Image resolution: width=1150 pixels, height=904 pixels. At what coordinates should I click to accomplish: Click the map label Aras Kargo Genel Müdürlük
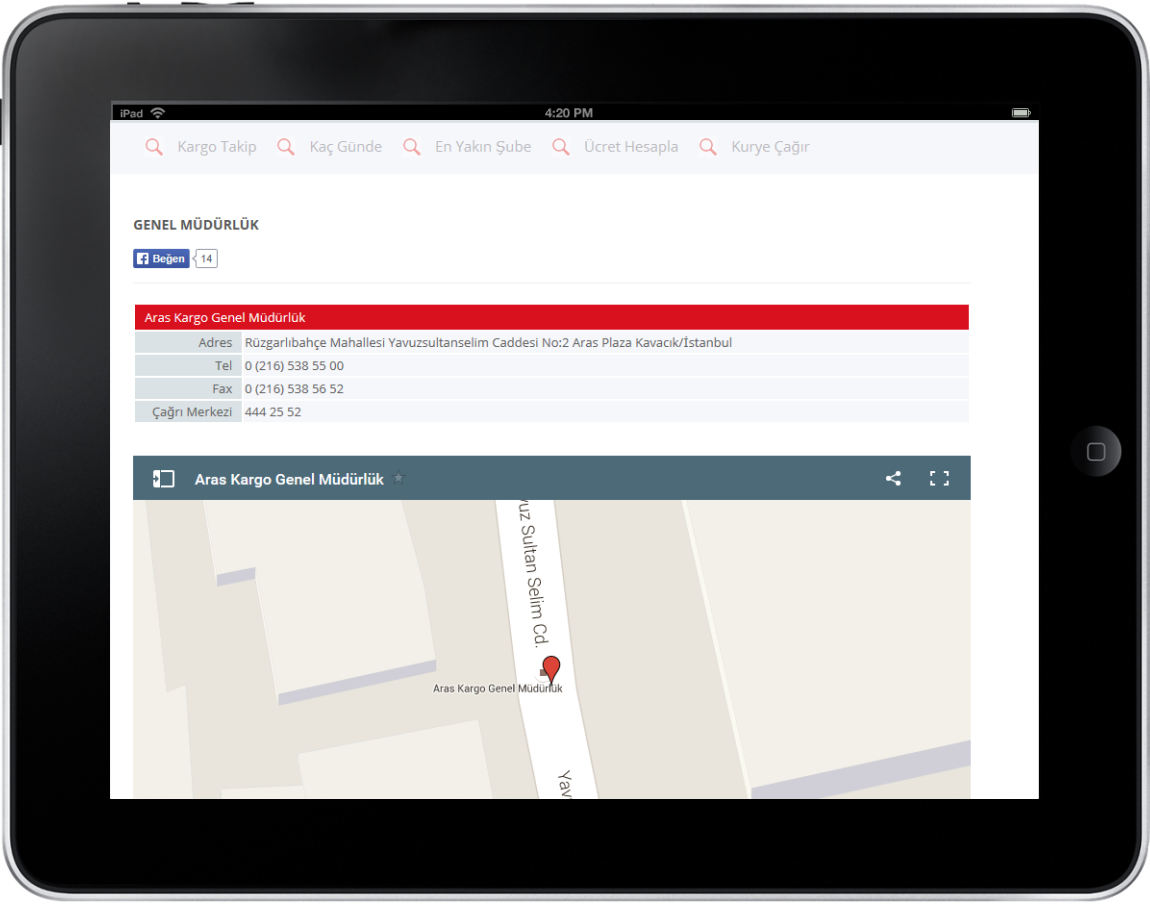[497, 688]
